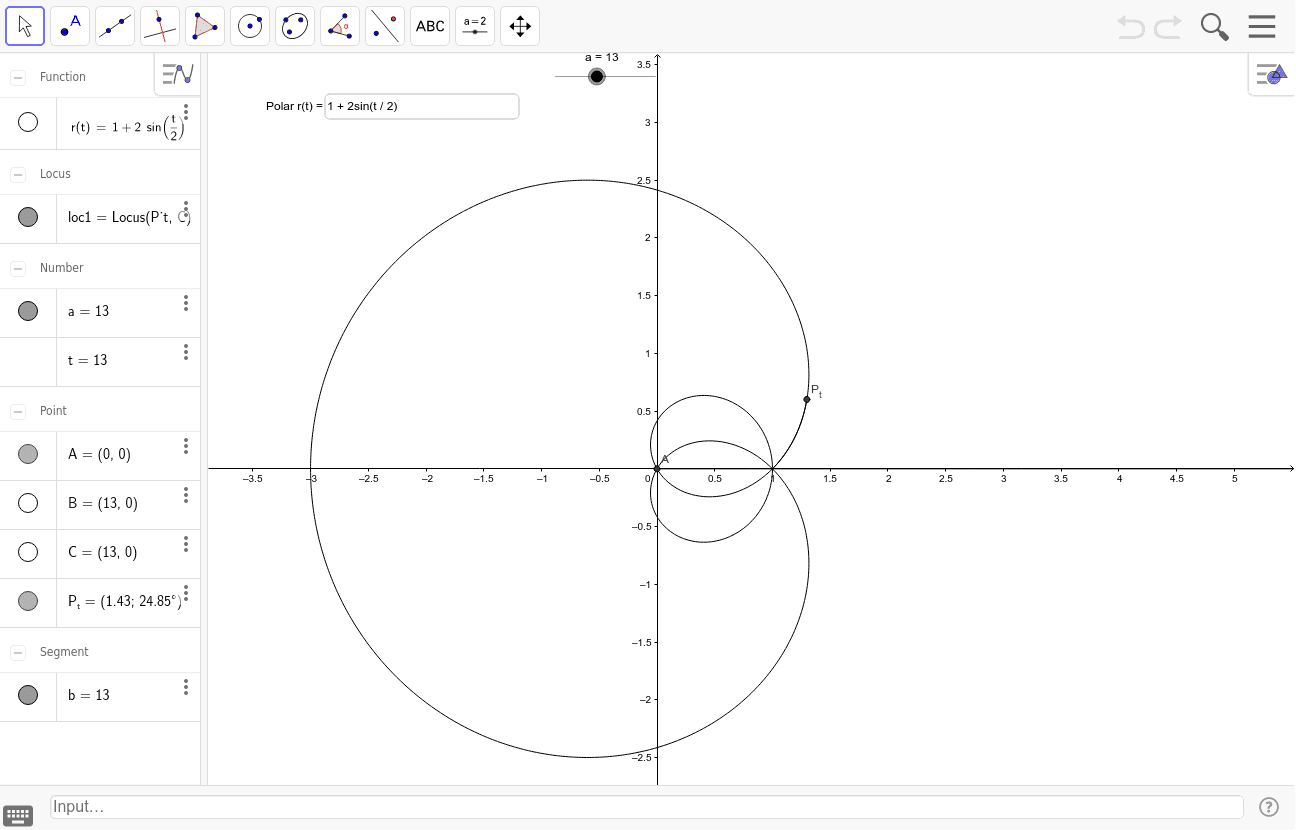The width and height of the screenshot is (1296, 830).
Task: Toggle visibility of loc1 locus
Action: click(x=28, y=217)
